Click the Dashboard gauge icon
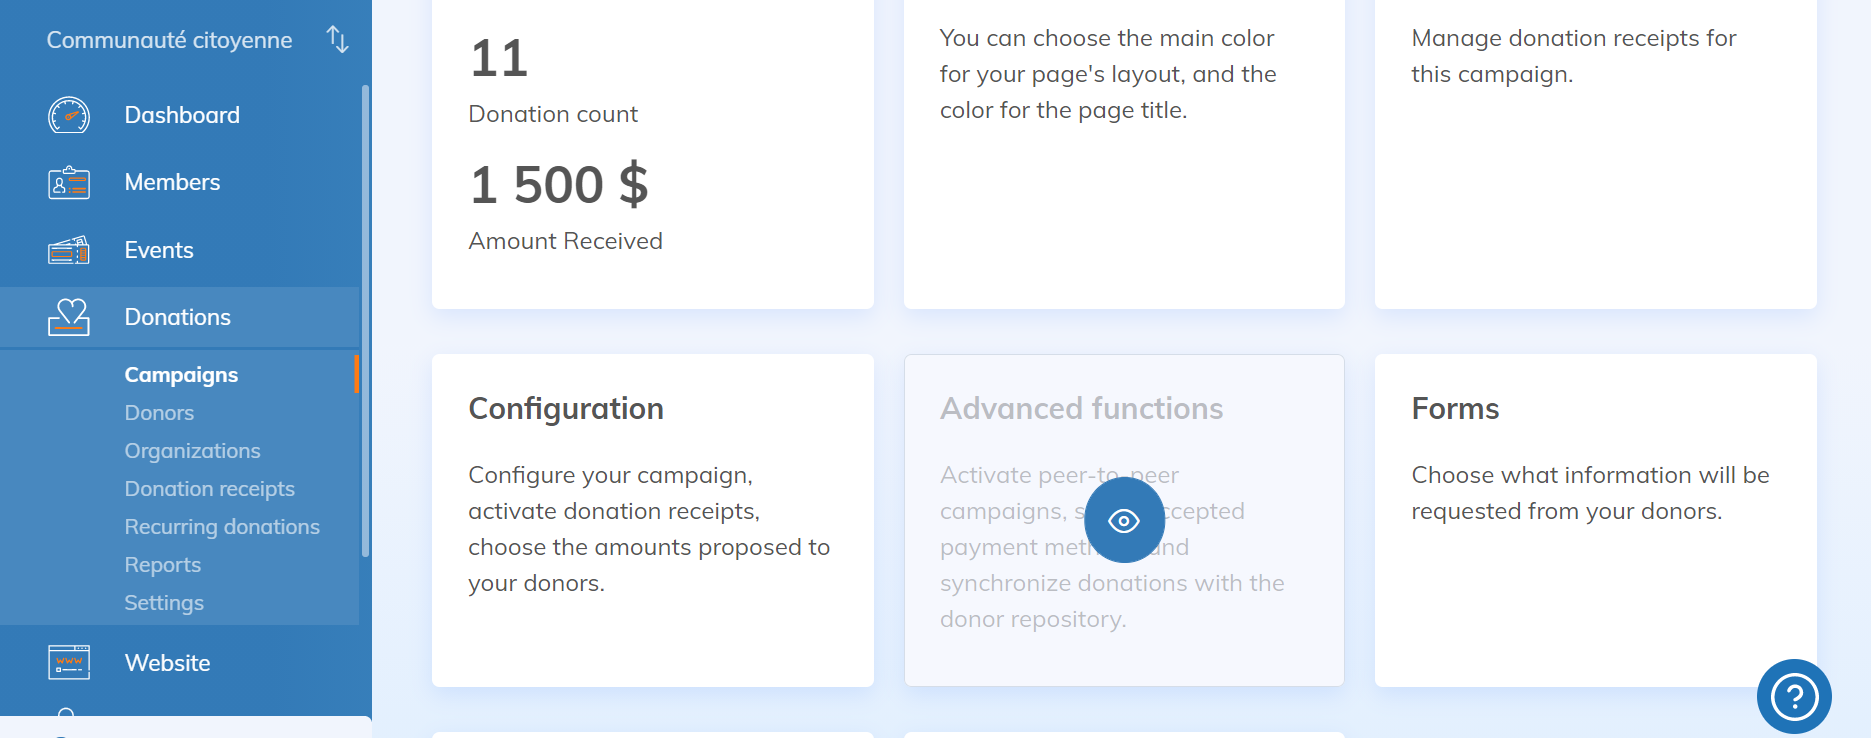Screen dimensions: 1871x738 tap(69, 116)
